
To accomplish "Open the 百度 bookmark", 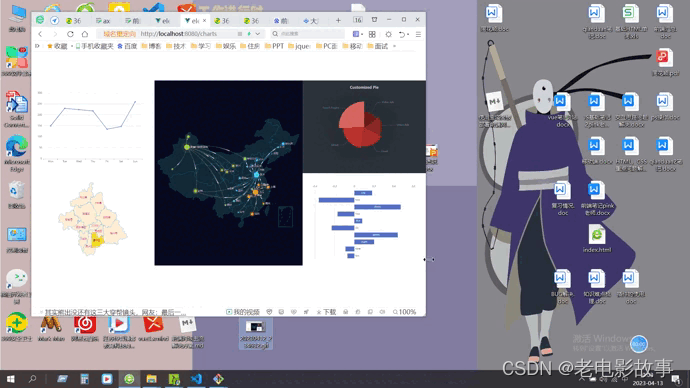I will 127,46.
